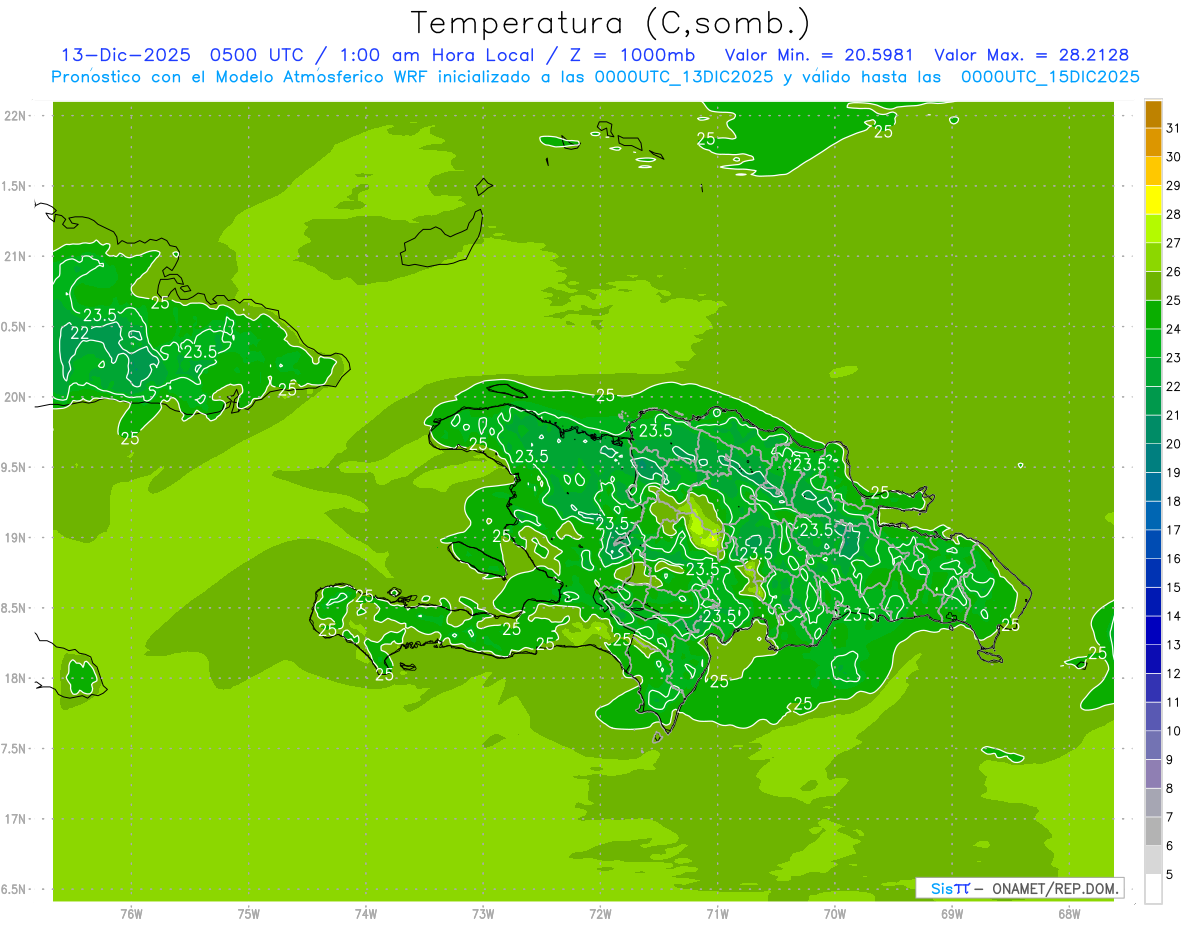Viewport: 1200px width, 927px height.
Task: Click the '5' value on the color scale
Action: click(x=1170, y=875)
